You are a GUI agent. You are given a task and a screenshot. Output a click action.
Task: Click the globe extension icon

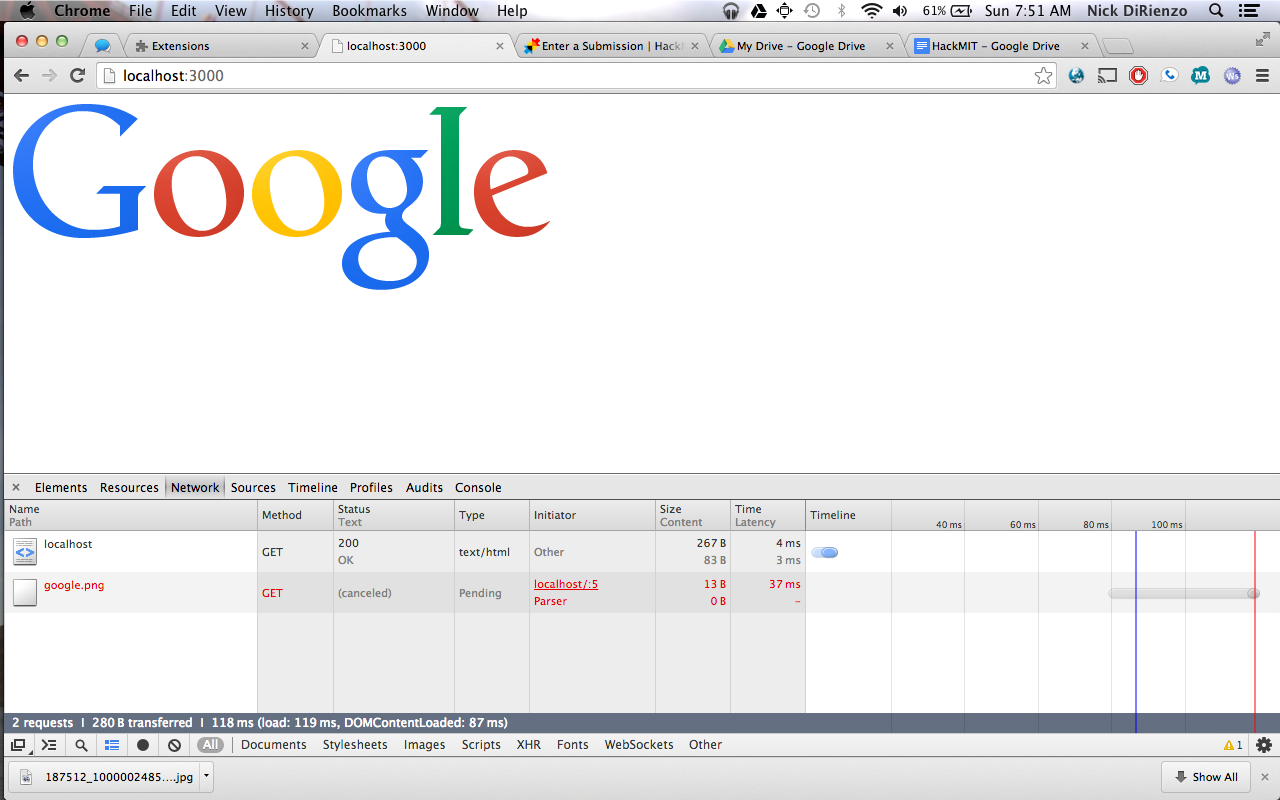click(x=1076, y=76)
